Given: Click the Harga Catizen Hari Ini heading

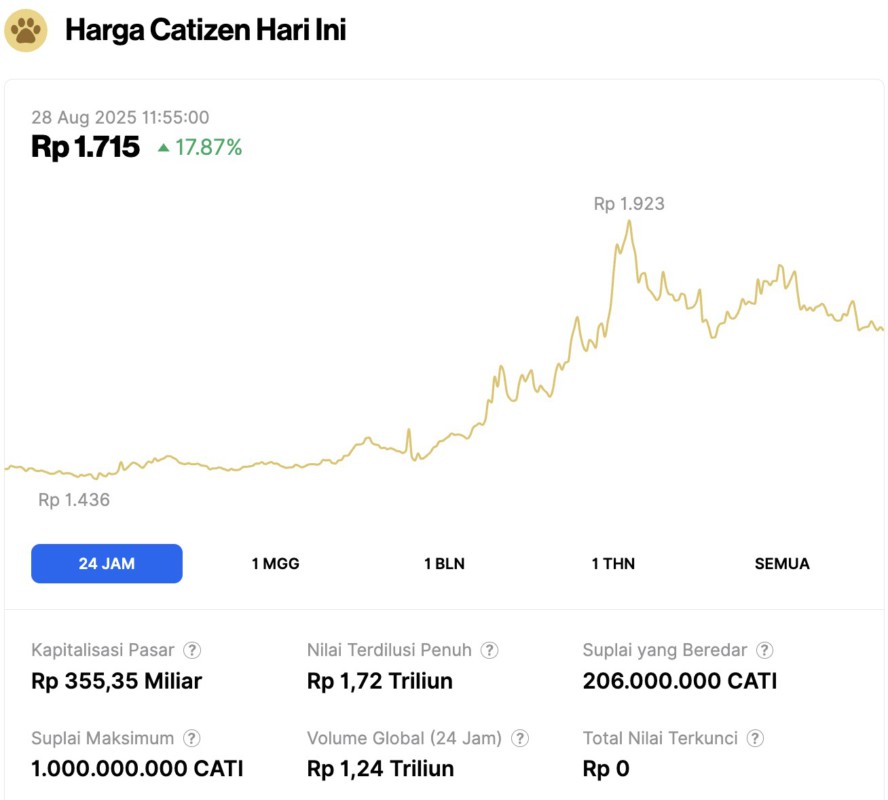Looking at the screenshot, I should (x=206, y=30).
